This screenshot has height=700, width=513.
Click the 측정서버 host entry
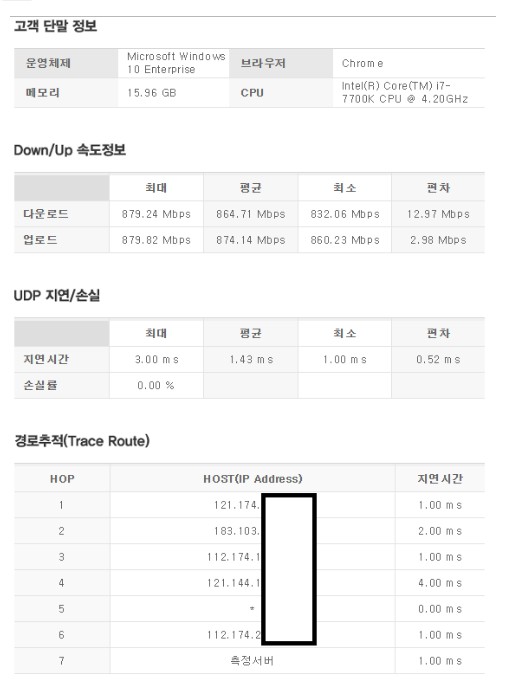point(252,661)
